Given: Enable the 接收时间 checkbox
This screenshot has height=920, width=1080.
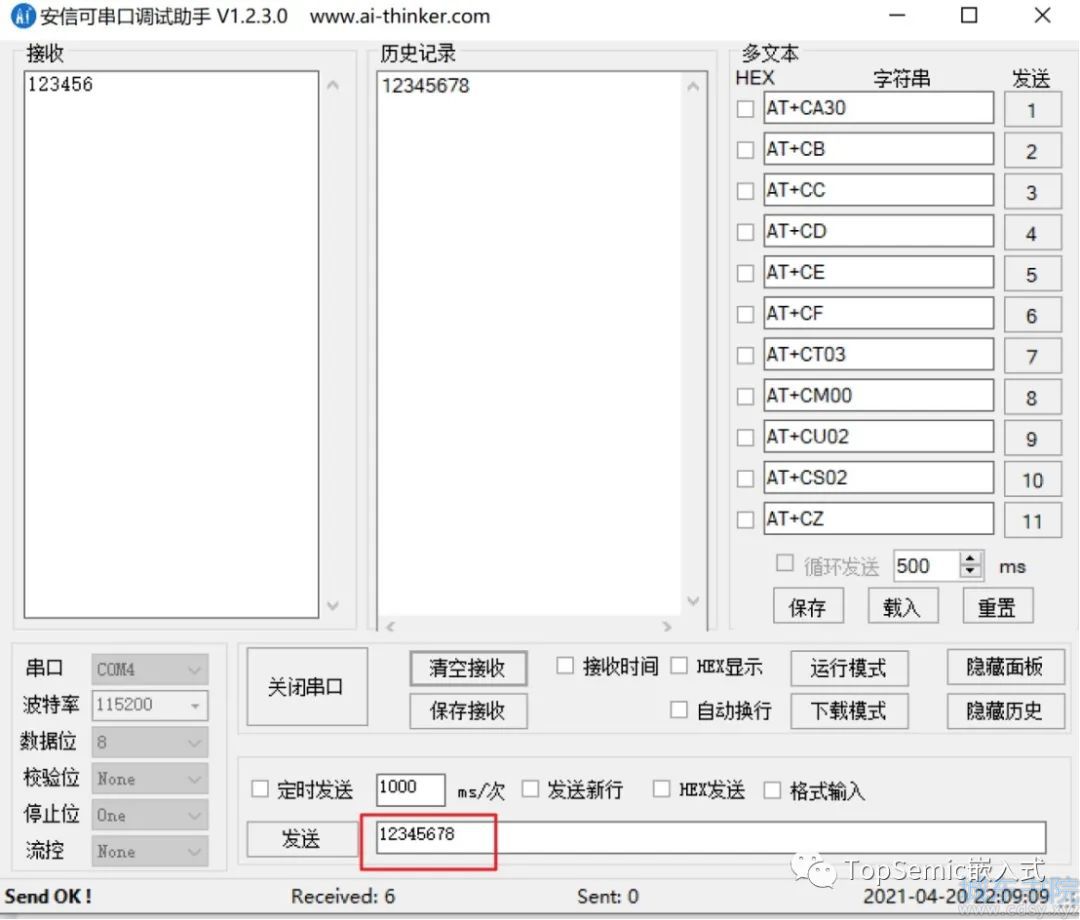Looking at the screenshot, I should [x=565, y=666].
